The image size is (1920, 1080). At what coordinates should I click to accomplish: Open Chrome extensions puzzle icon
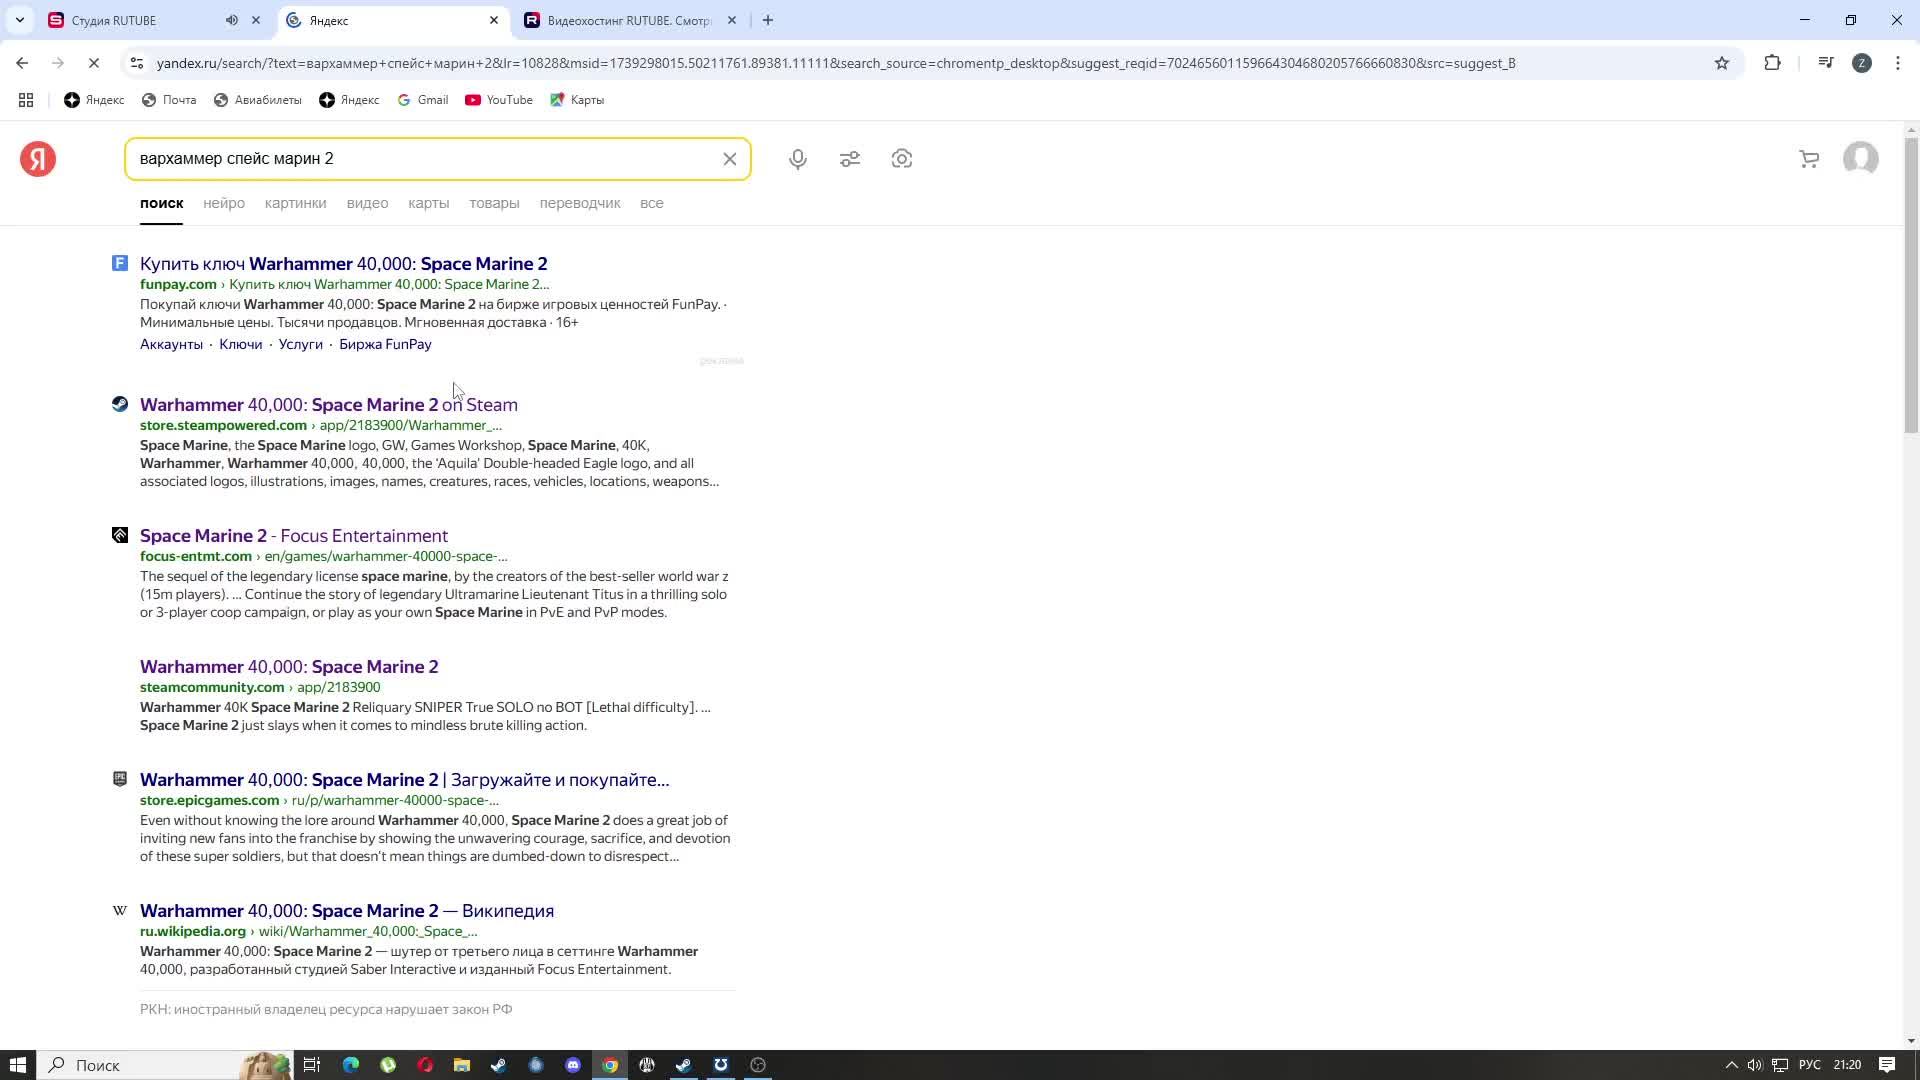coord(1772,63)
